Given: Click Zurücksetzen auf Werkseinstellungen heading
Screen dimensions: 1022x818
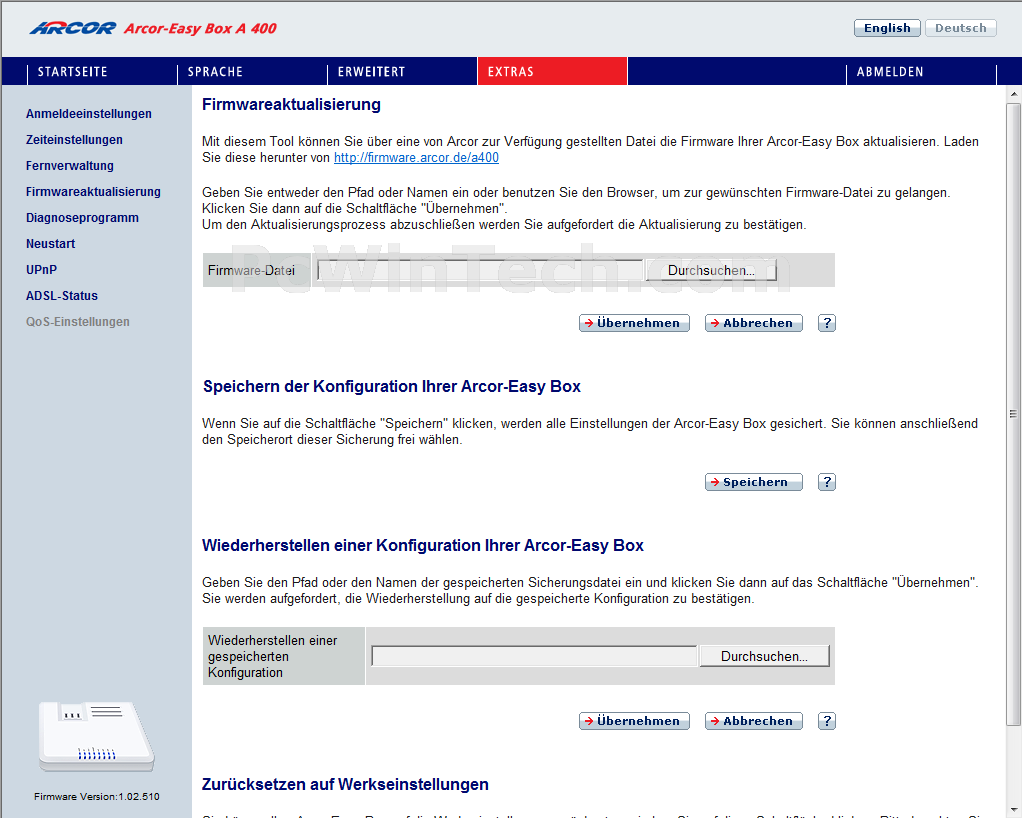Looking at the screenshot, I should (345, 784).
